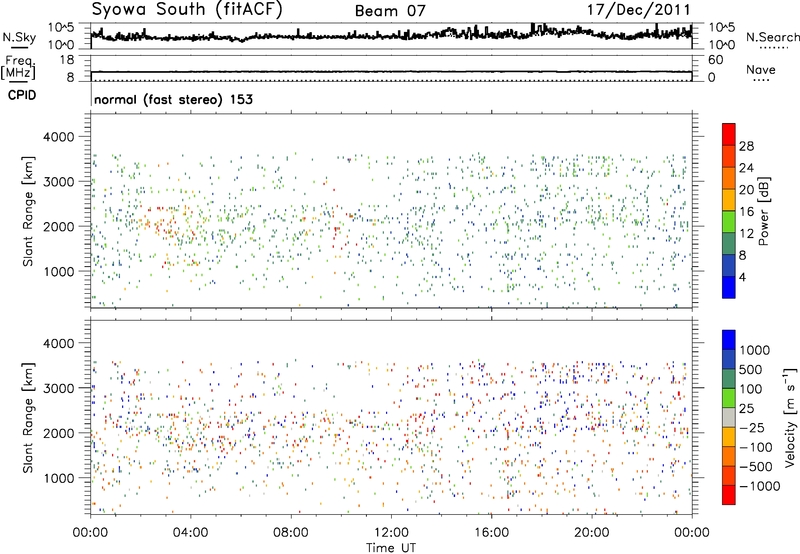Select the "Freq. [MHz]" axis label
Screen dimensions: 800x554
(18, 67)
